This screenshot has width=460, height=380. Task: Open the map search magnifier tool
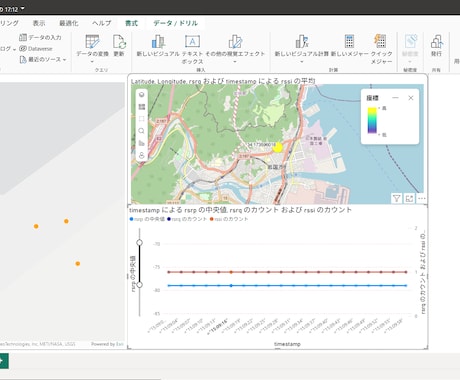click(142, 131)
